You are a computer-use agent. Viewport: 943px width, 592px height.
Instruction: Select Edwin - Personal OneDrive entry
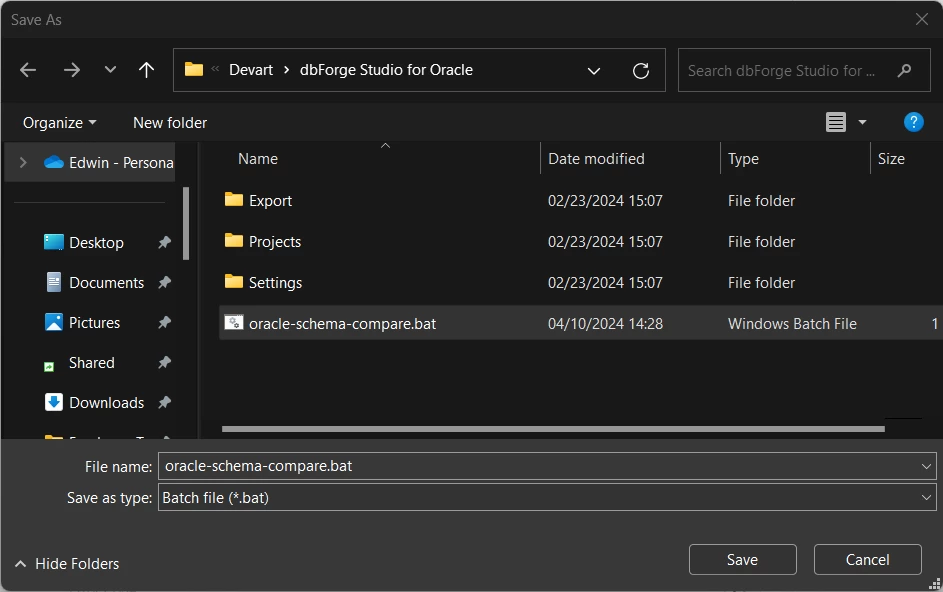pos(109,162)
